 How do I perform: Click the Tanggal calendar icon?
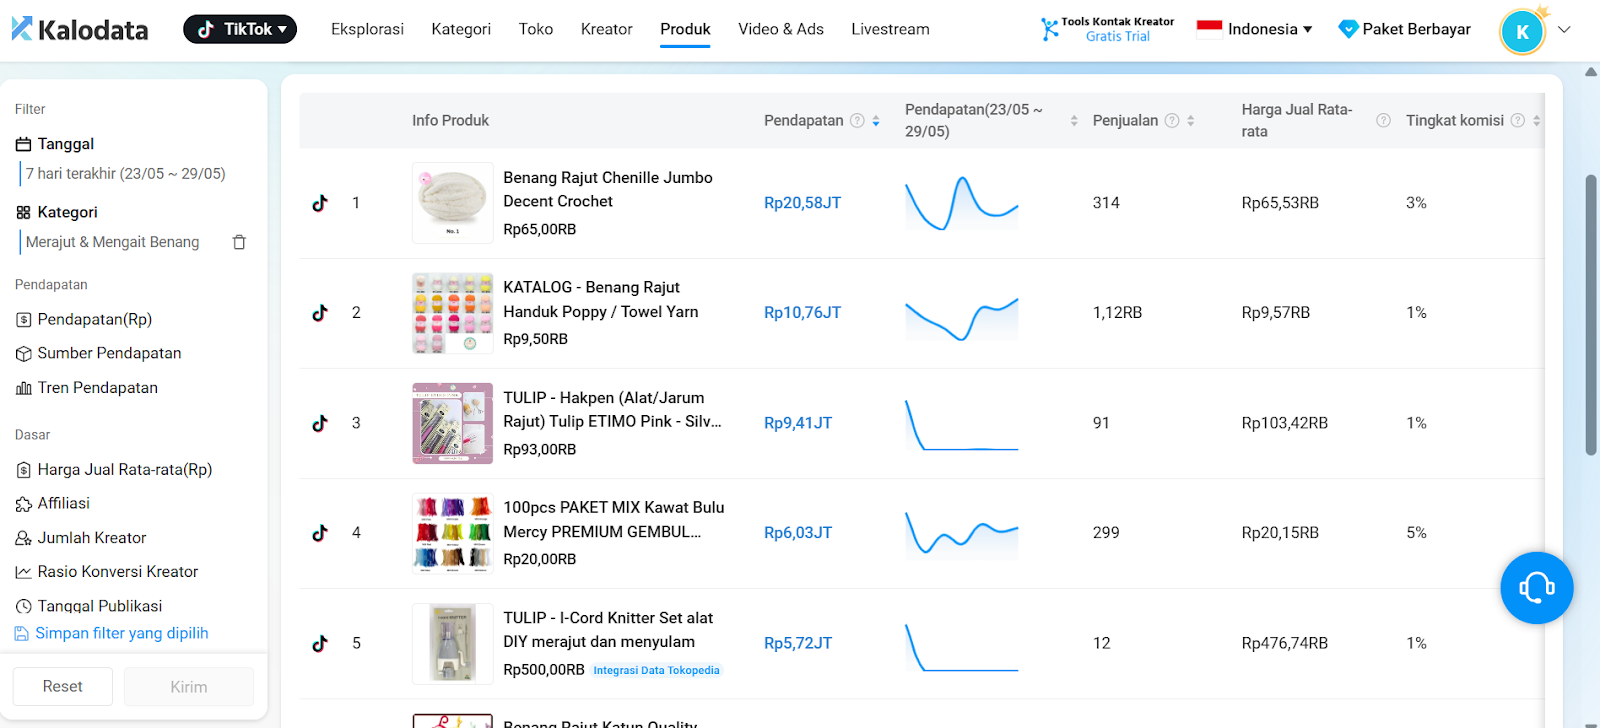click(x=24, y=144)
